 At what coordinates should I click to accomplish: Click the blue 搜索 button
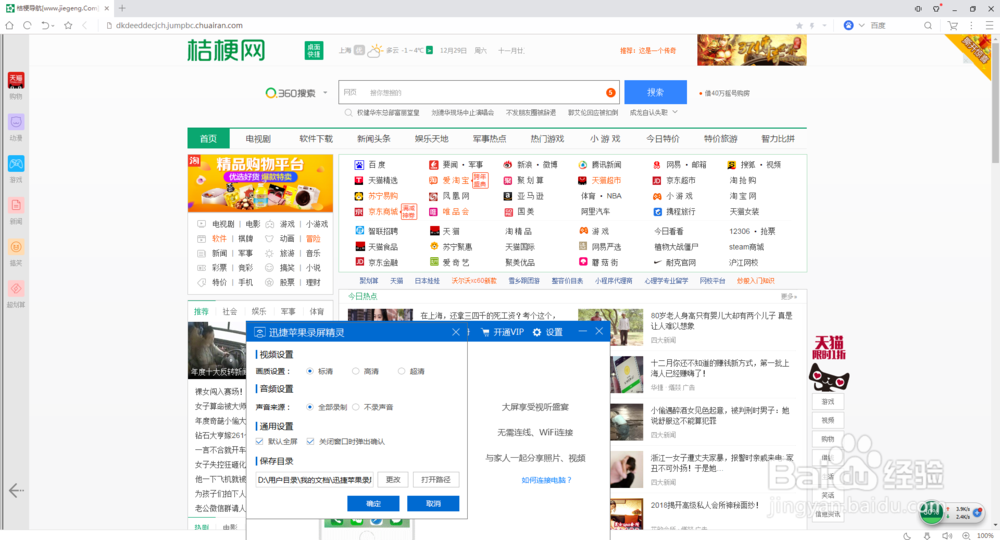(656, 92)
